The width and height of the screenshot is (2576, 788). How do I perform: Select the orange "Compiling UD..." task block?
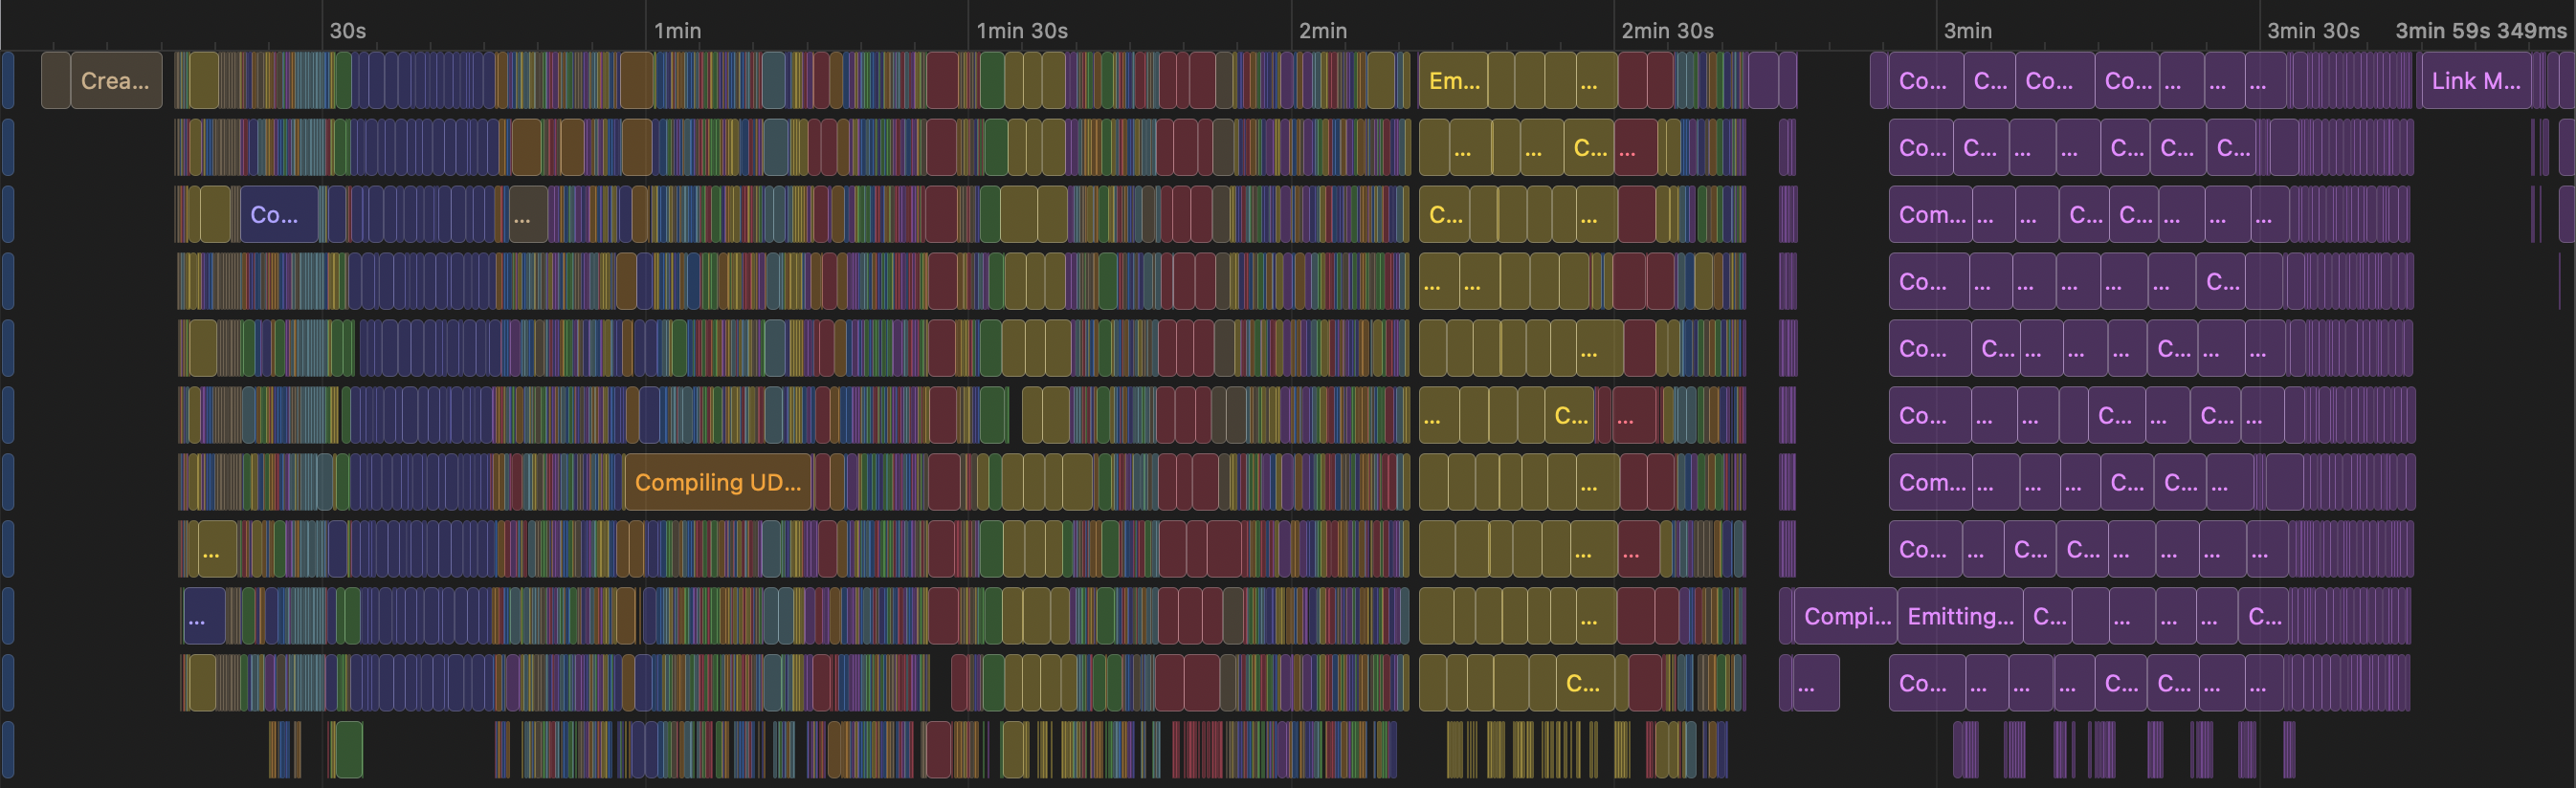pyautogui.click(x=717, y=482)
